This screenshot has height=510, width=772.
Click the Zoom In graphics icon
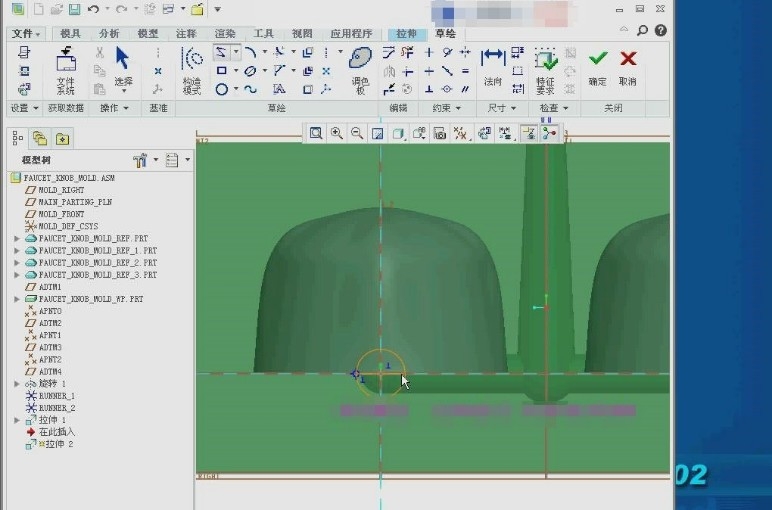(337, 133)
